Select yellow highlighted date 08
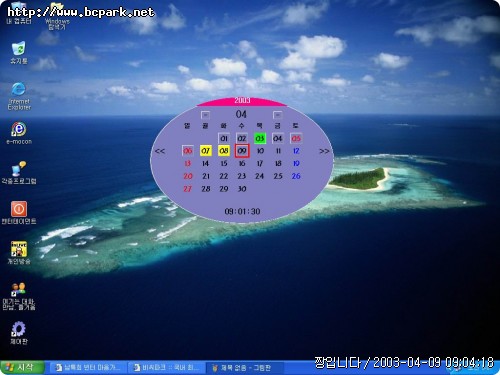This screenshot has height=375, width=500. 224,151
